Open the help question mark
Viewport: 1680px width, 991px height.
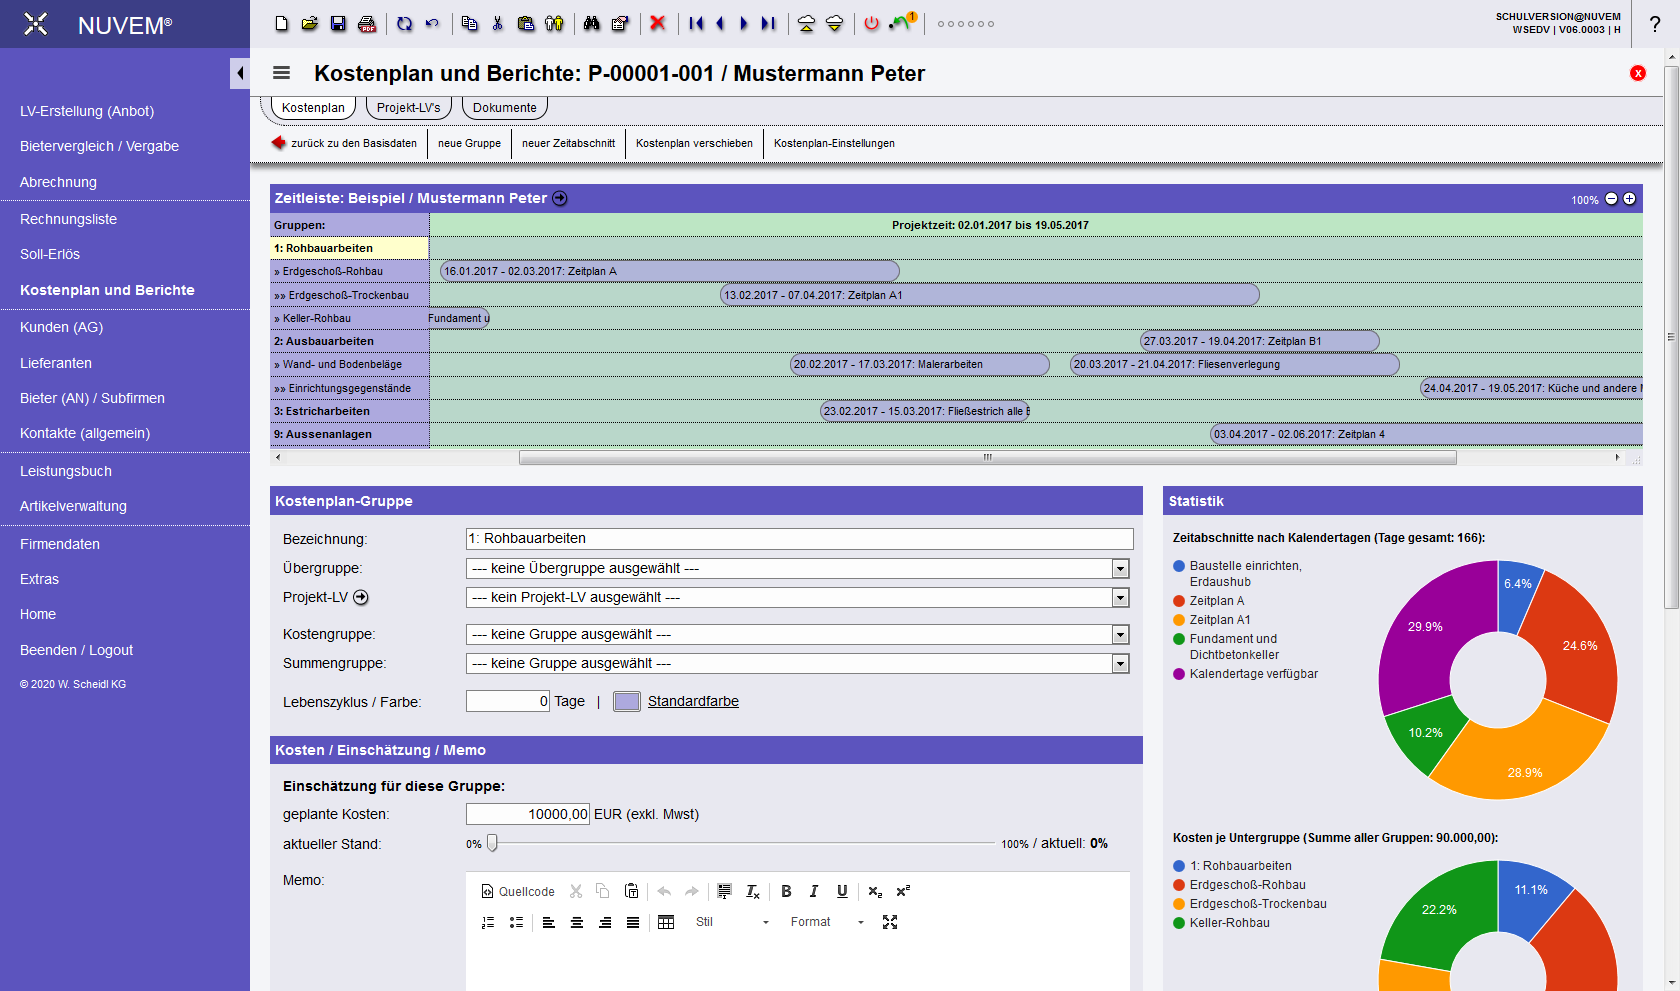(x=1655, y=24)
